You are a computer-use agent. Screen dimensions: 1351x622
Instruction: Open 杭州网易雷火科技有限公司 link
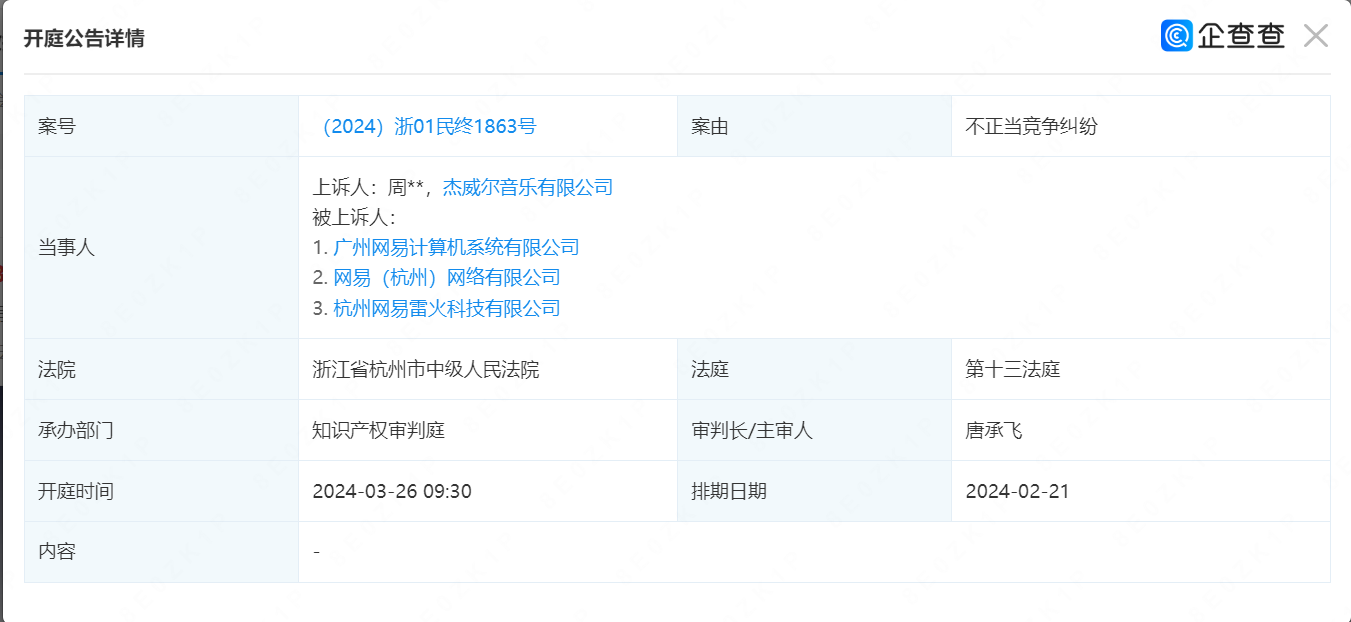click(446, 308)
